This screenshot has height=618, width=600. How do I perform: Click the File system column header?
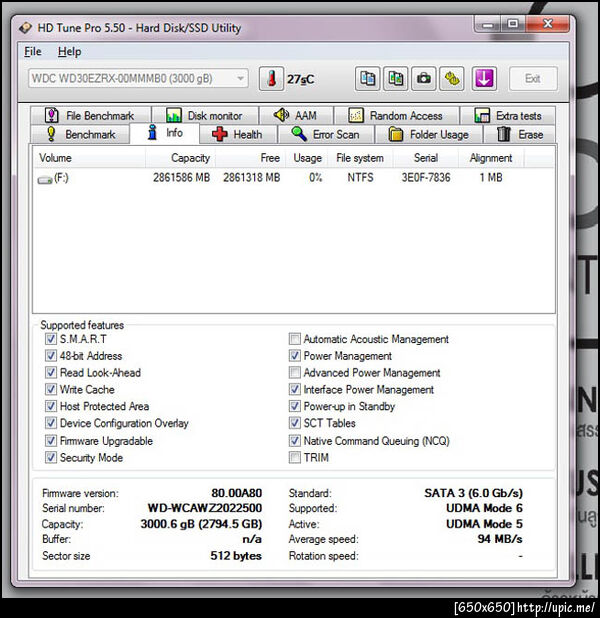[x=360, y=158]
